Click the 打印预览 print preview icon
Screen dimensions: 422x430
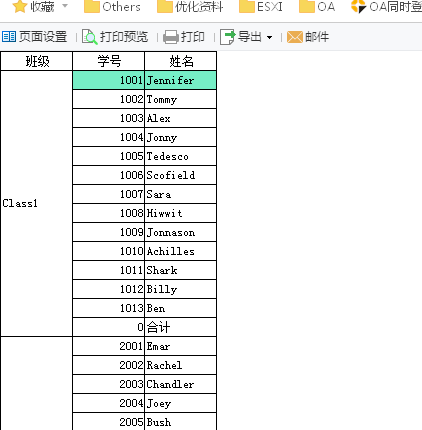(90, 37)
